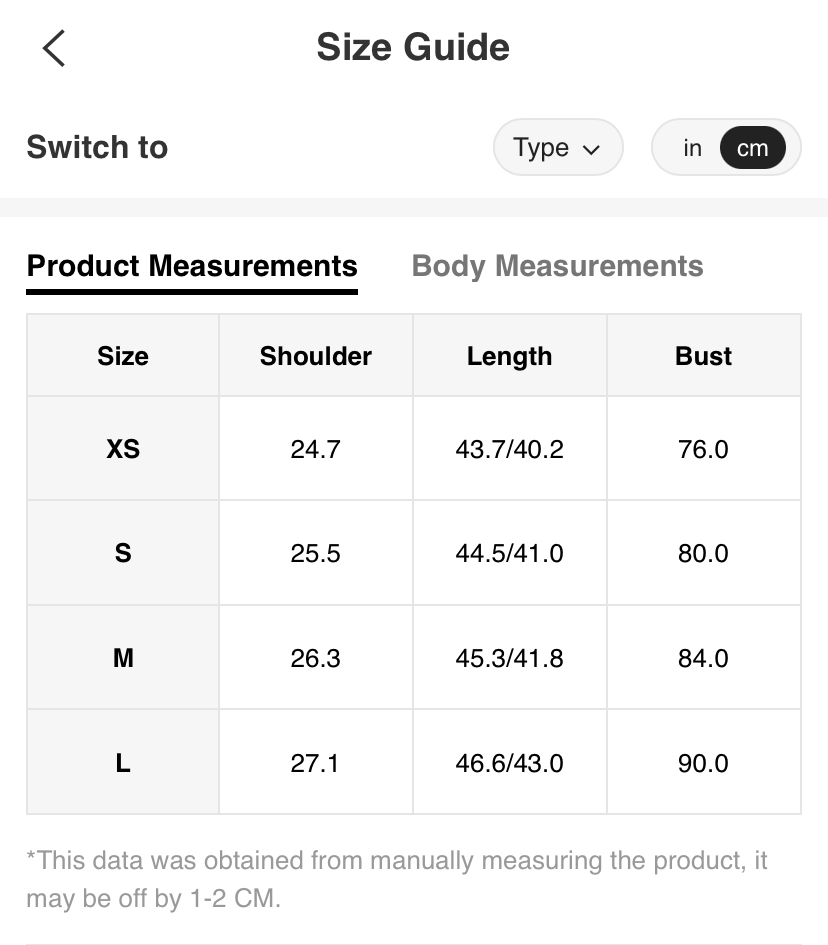
Task: Click the Switch to label
Action: [97, 147]
